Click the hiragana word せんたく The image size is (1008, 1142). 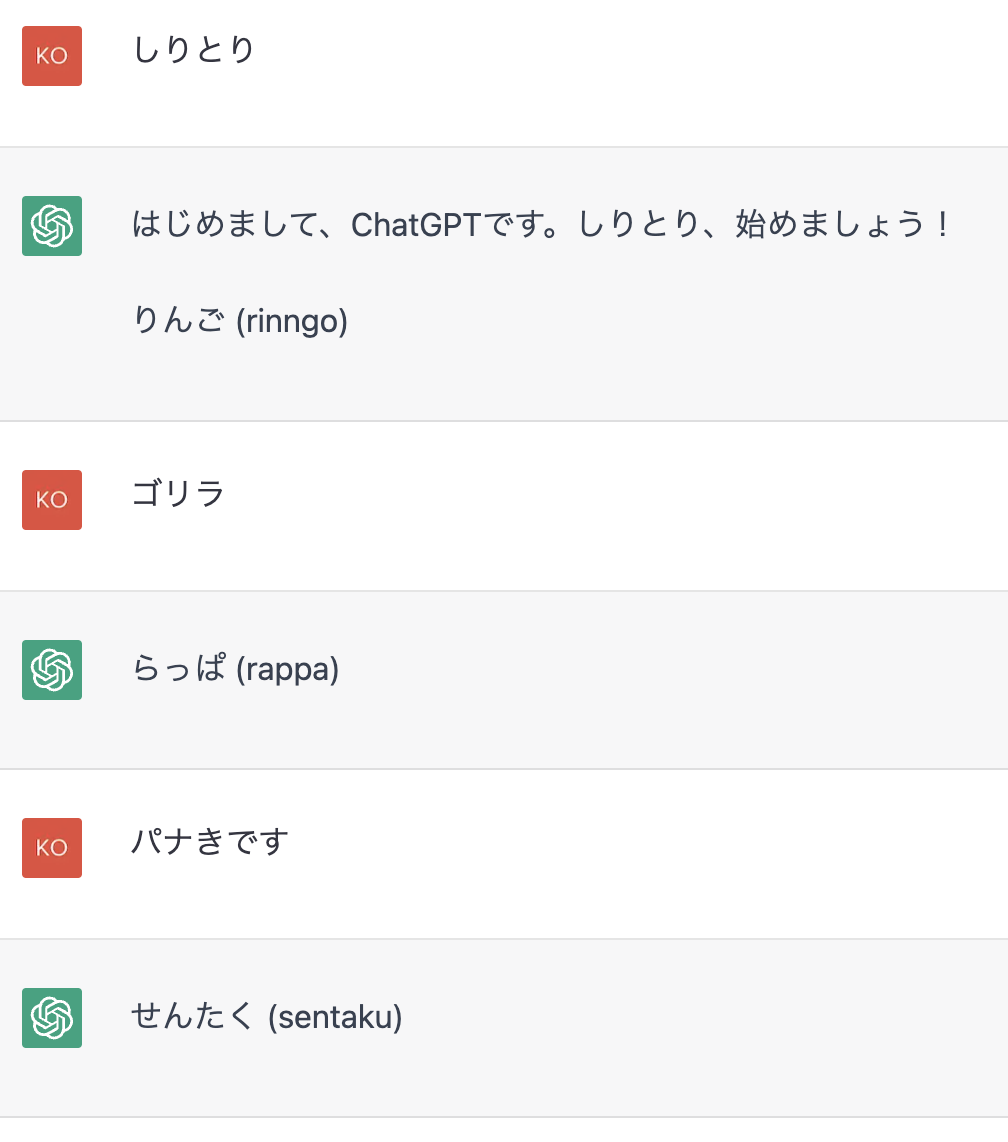click(193, 1016)
